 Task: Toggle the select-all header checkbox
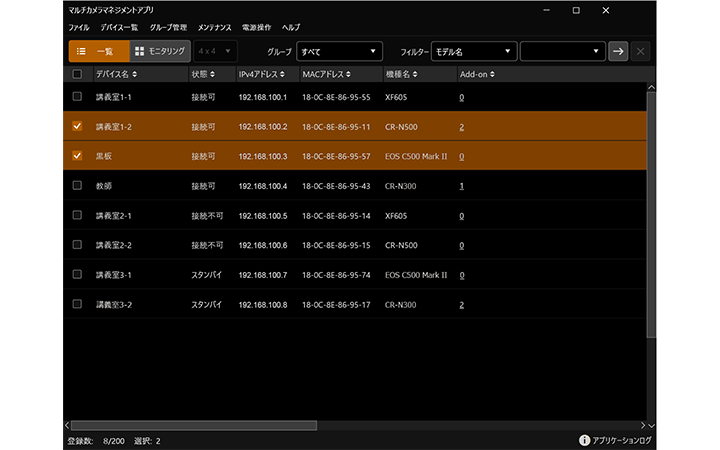click(x=78, y=74)
